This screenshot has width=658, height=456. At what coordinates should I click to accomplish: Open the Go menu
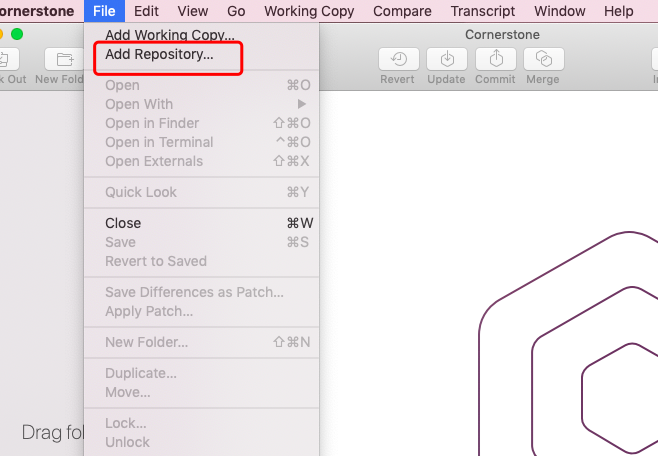coord(236,11)
